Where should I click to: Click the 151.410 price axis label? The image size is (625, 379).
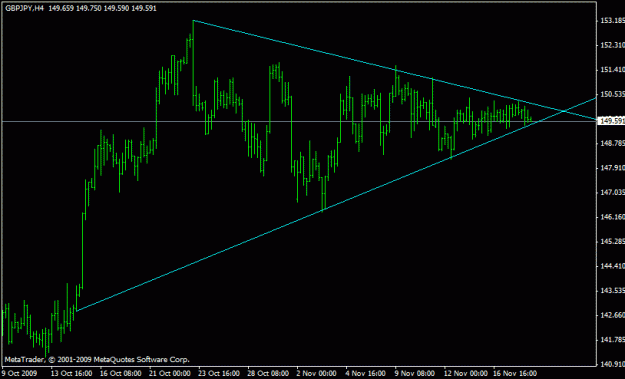[612, 70]
